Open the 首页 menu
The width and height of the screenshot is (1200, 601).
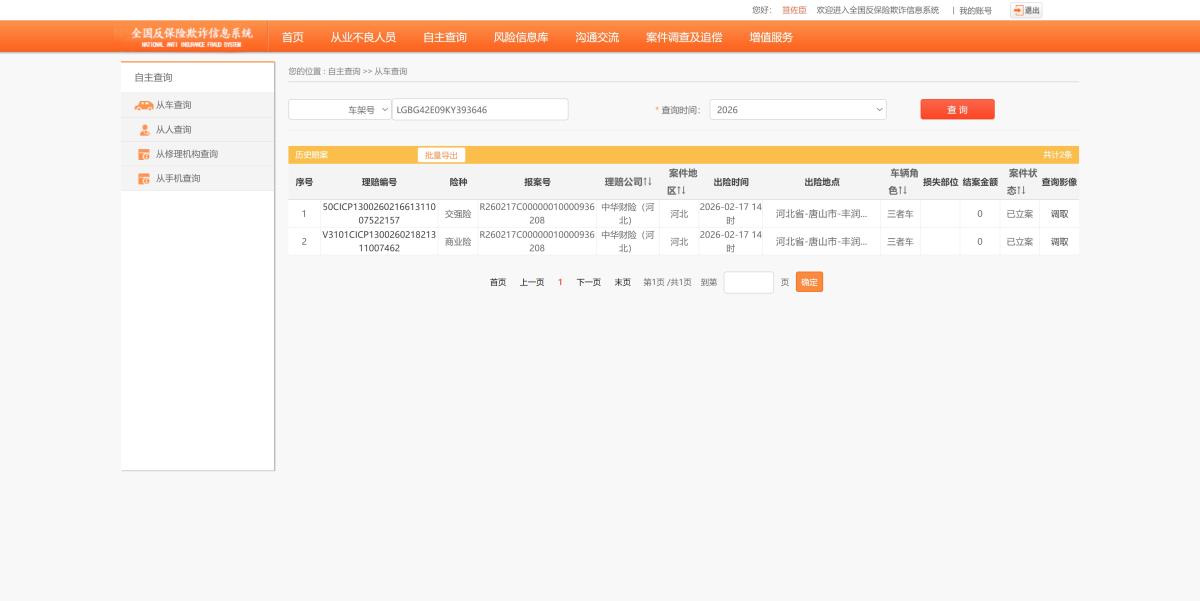point(293,37)
